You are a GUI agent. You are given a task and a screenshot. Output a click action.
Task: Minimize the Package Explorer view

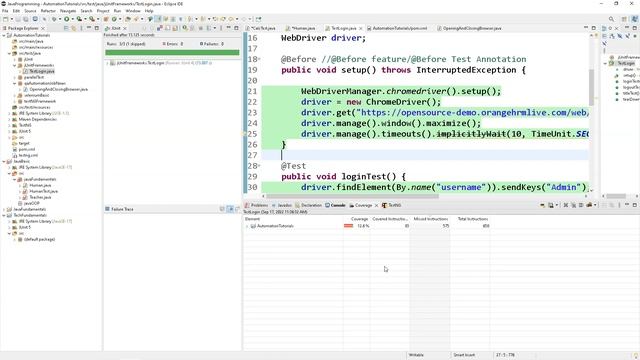click(x=89, y=28)
